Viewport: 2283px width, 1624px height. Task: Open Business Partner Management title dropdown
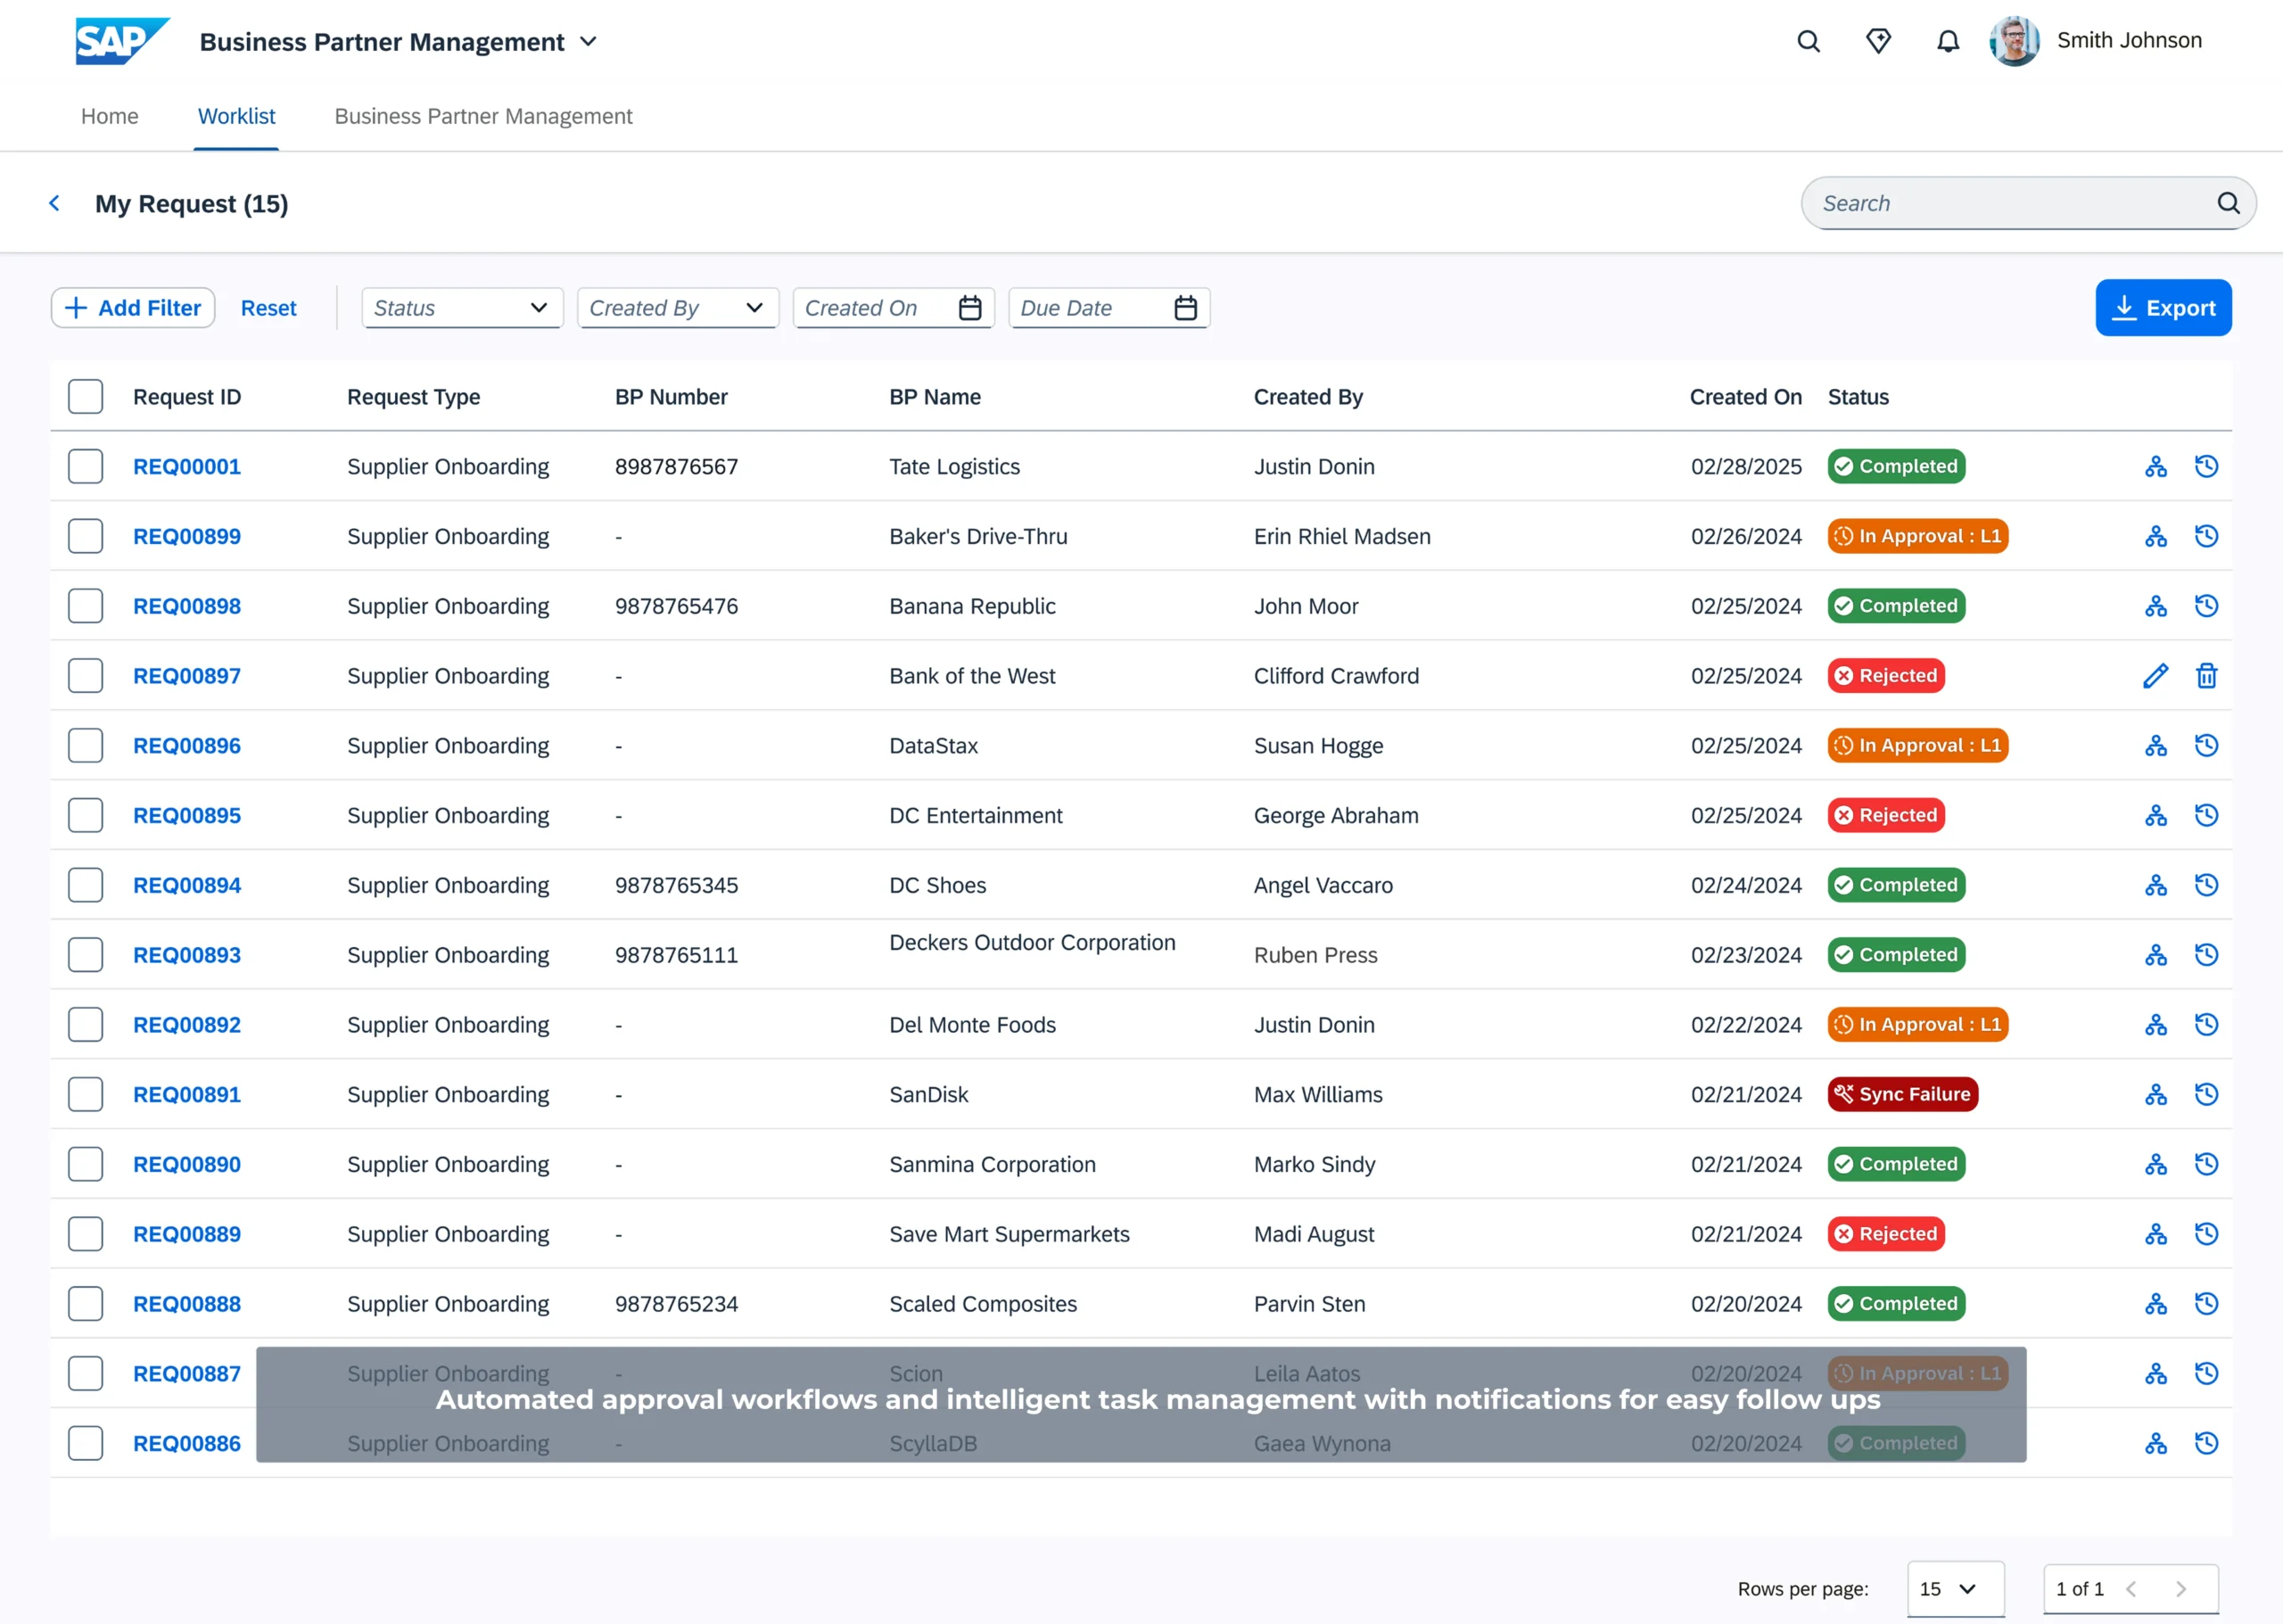[x=589, y=42]
